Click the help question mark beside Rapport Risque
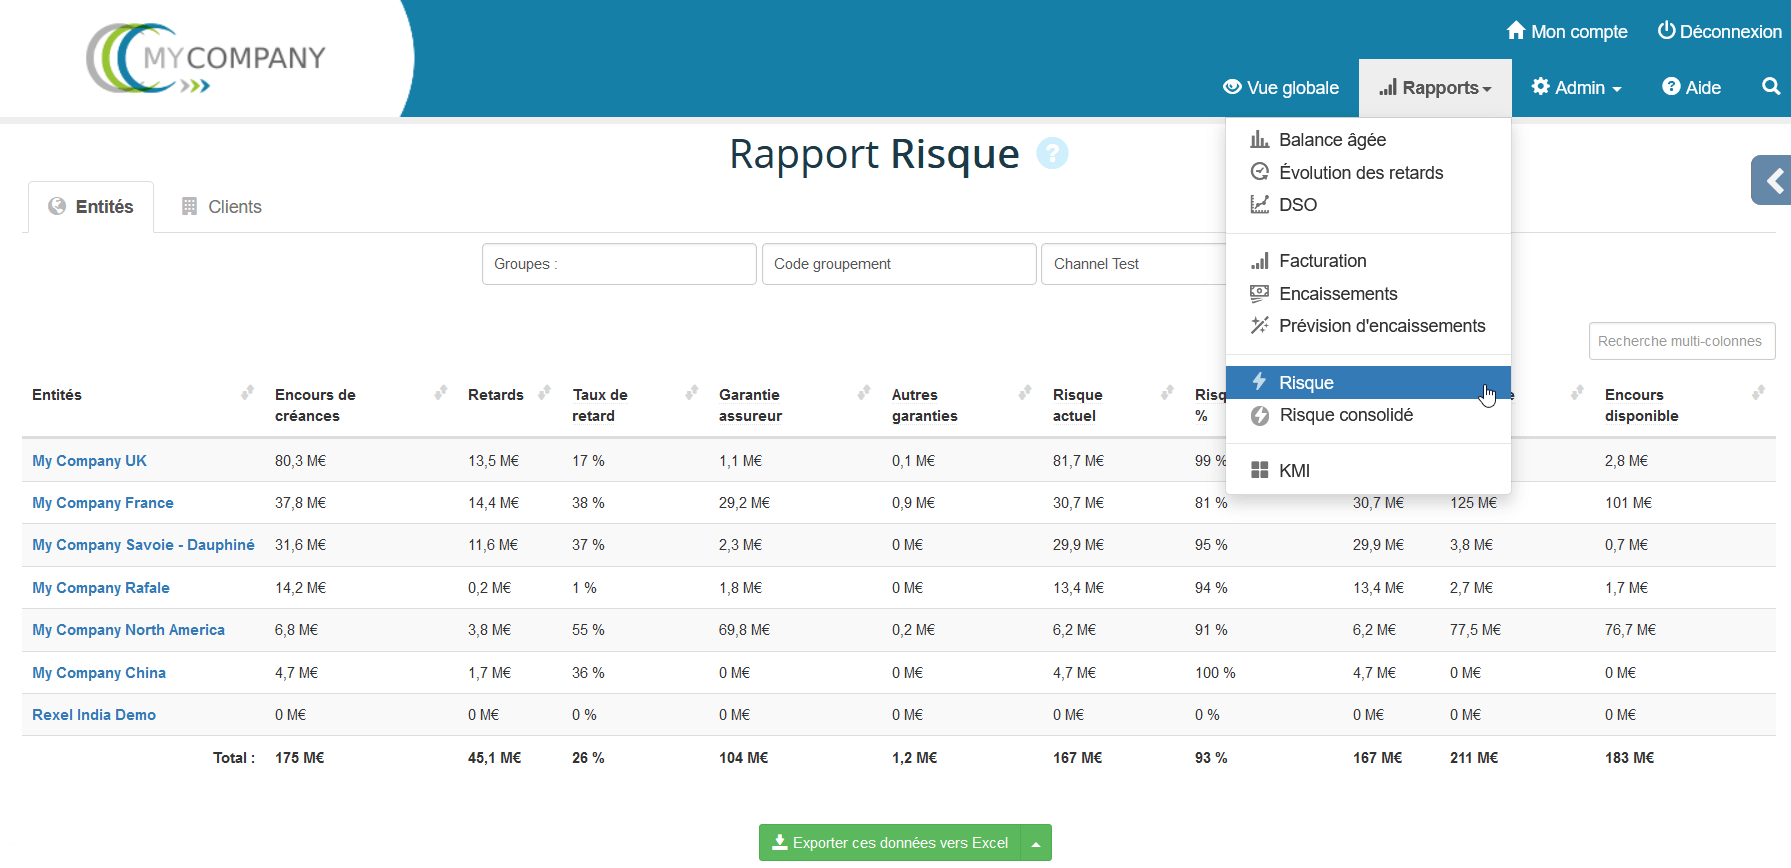The height and width of the screenshot is (868, 1791). (1052, 154)
